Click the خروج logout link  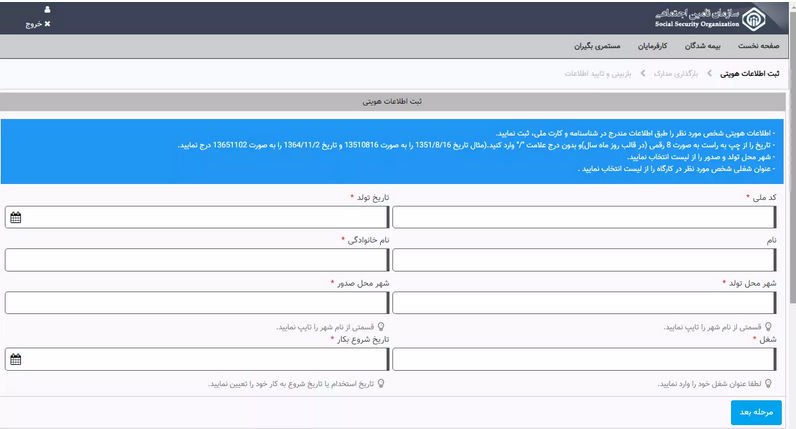38,24
